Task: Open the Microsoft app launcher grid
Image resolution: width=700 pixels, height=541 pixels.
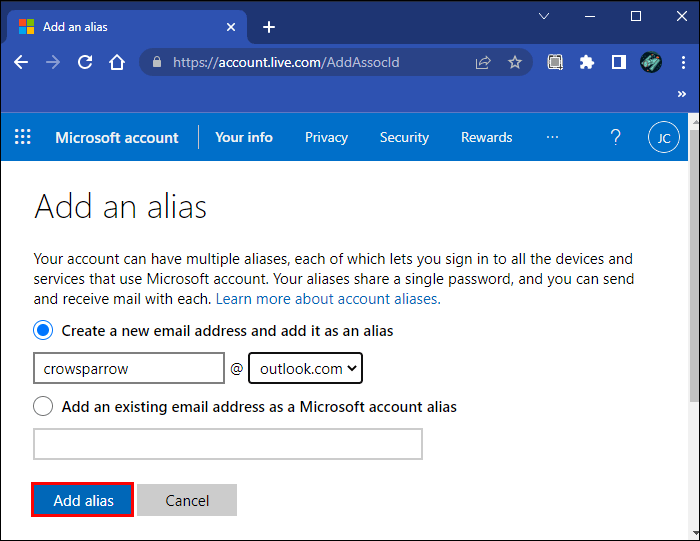Action: (23, 137)
